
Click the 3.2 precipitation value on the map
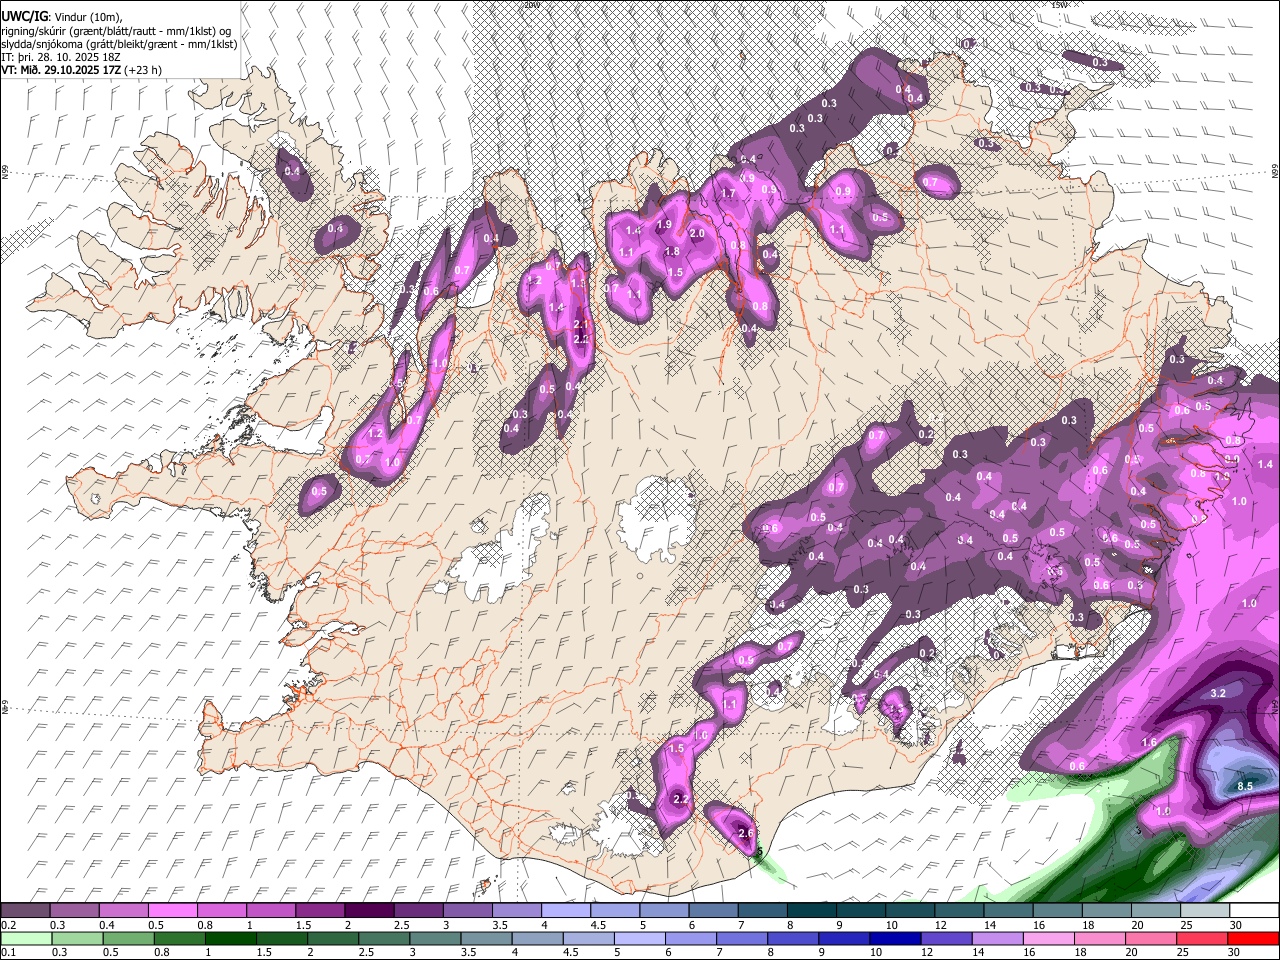[x=1218, y=693]
